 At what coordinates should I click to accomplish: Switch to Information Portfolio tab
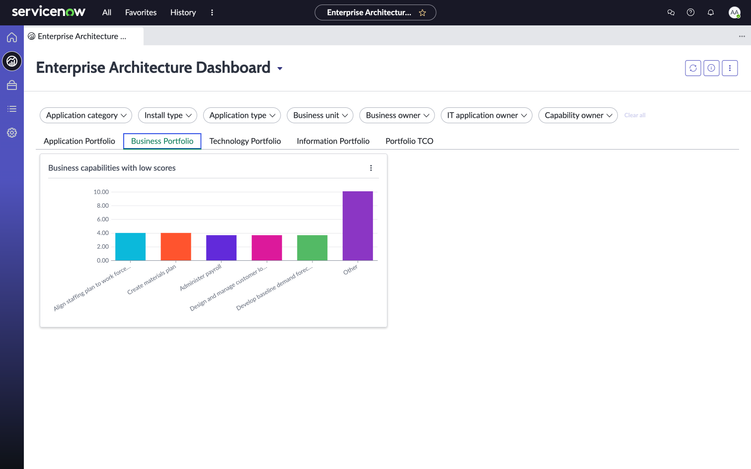(333, 141)
